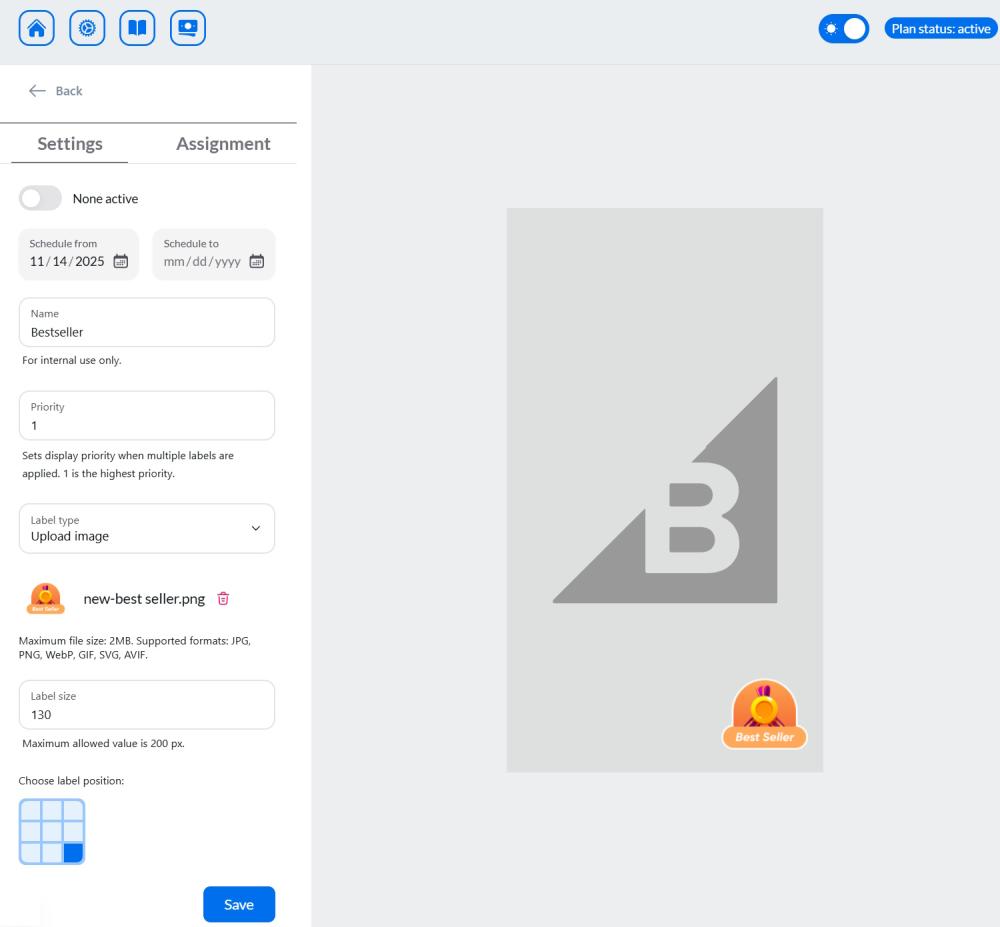Select center label position cell
This screenshot has width=1000, height=927.
[52, 831]
